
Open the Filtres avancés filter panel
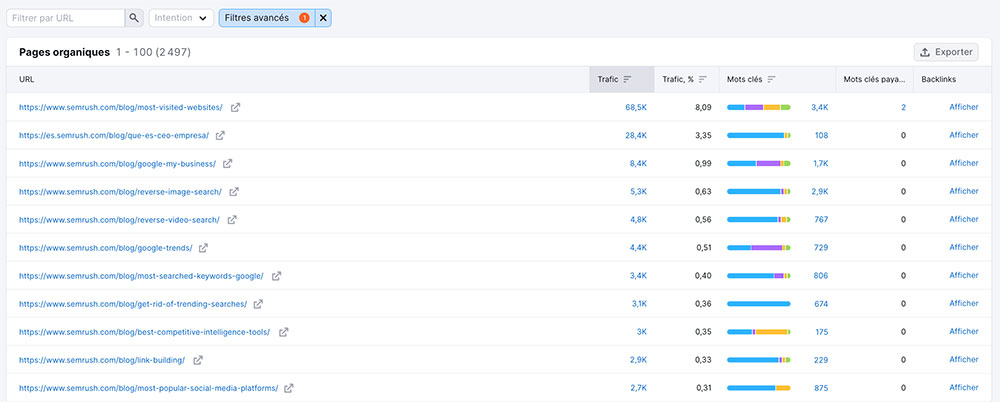[267, 18]
